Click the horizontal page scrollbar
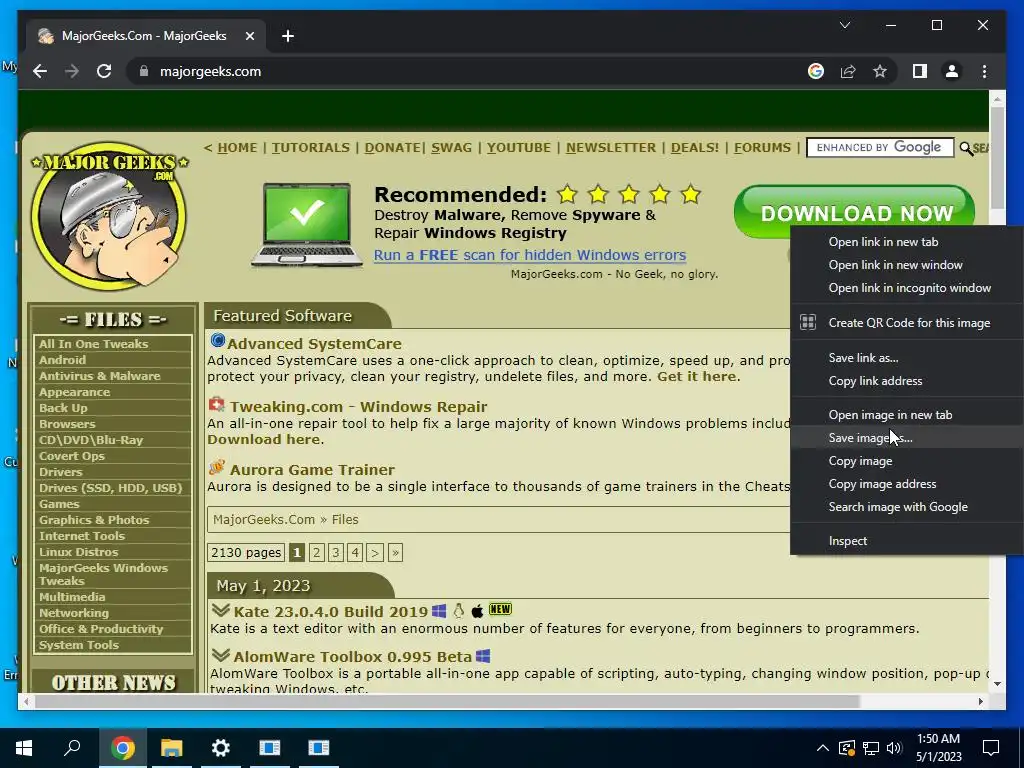Viewport: 1024px width, 768px height. (447, 701)
